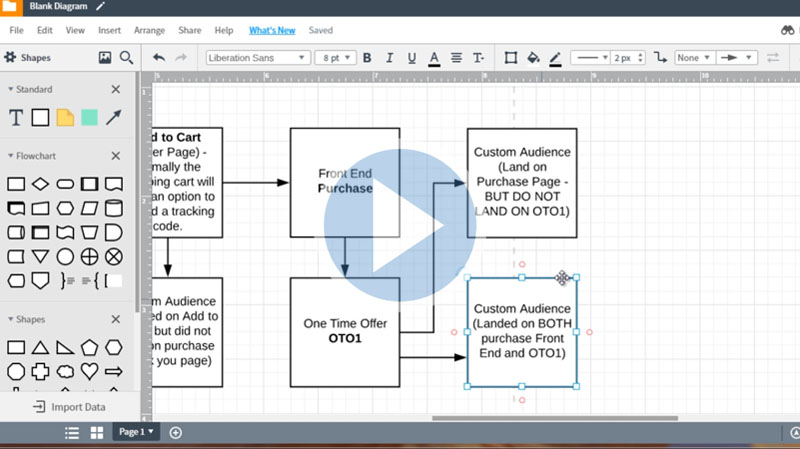
Task: Click the text color button
Action: 433,58
